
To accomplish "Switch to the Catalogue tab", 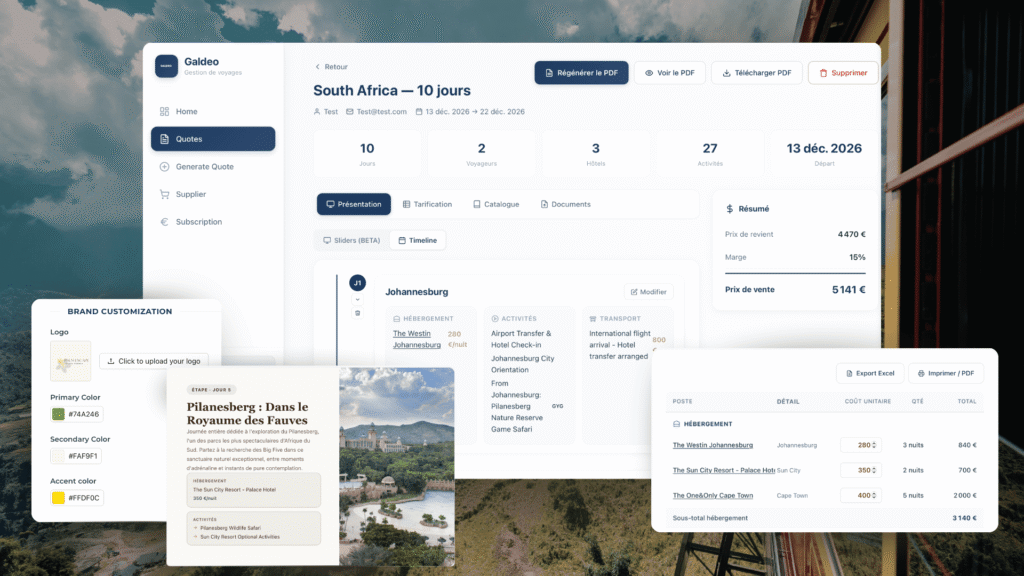I will point(495,204).
